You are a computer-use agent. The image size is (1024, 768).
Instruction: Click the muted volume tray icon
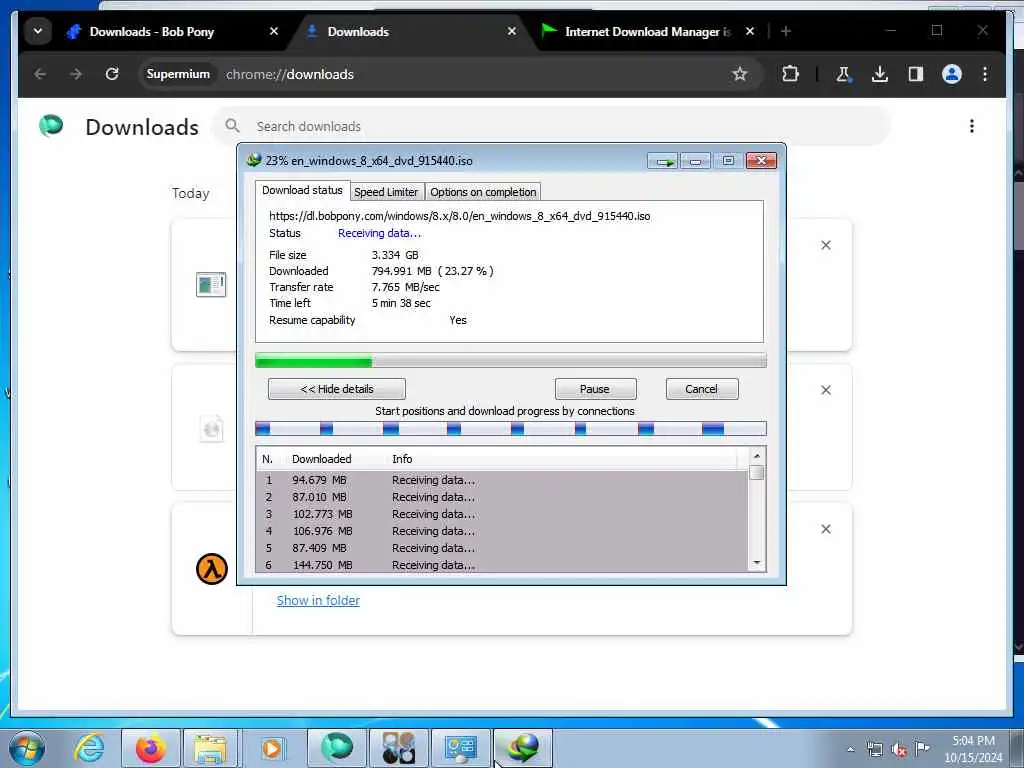899,750
